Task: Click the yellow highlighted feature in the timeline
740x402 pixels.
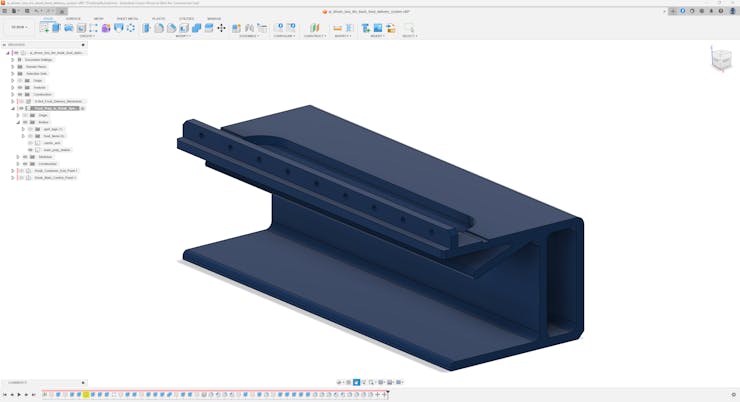Action: [x=86, y=394]
